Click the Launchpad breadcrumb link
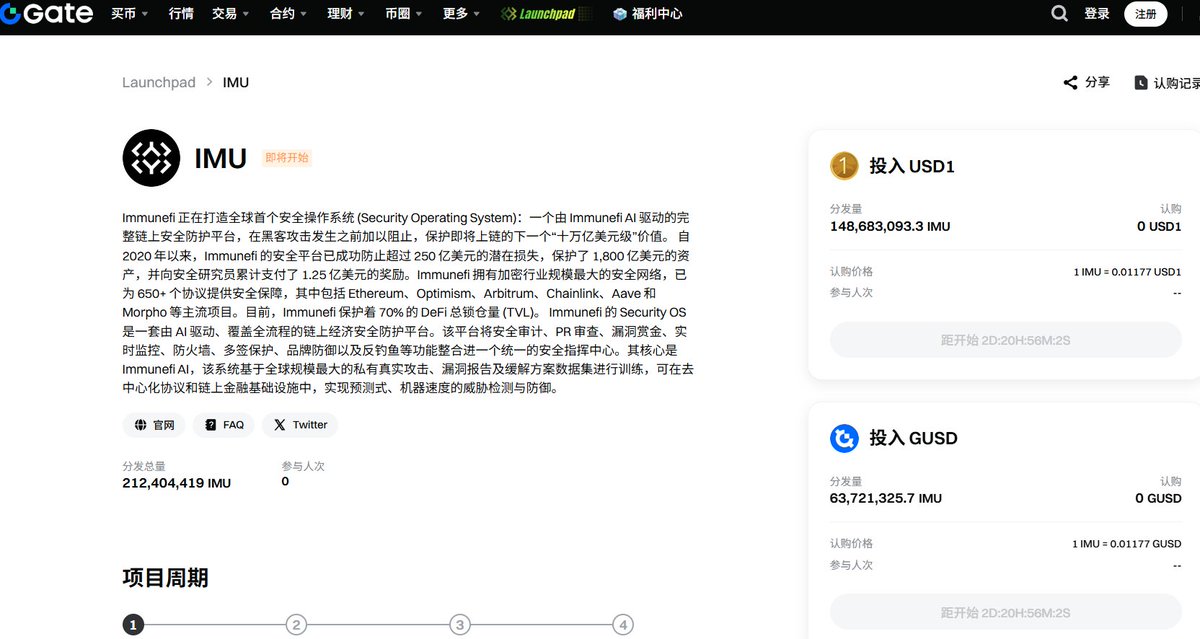The image size is (1200, 639). 159,82
